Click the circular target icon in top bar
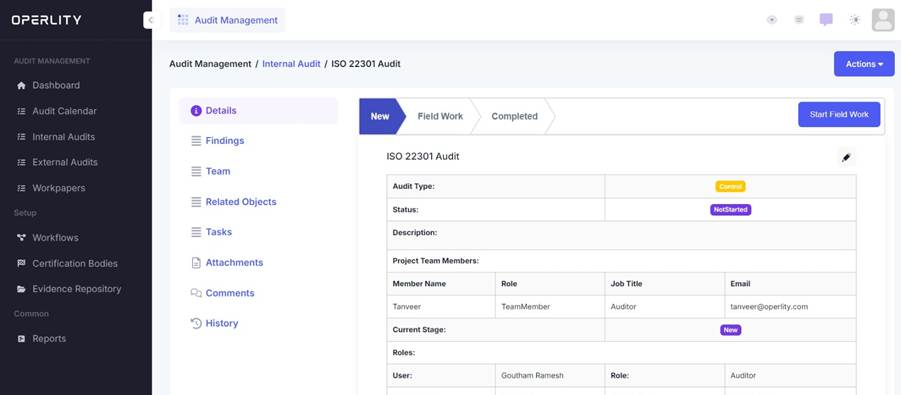Viewport: 901px width, 395px height. tap(772, 20)
